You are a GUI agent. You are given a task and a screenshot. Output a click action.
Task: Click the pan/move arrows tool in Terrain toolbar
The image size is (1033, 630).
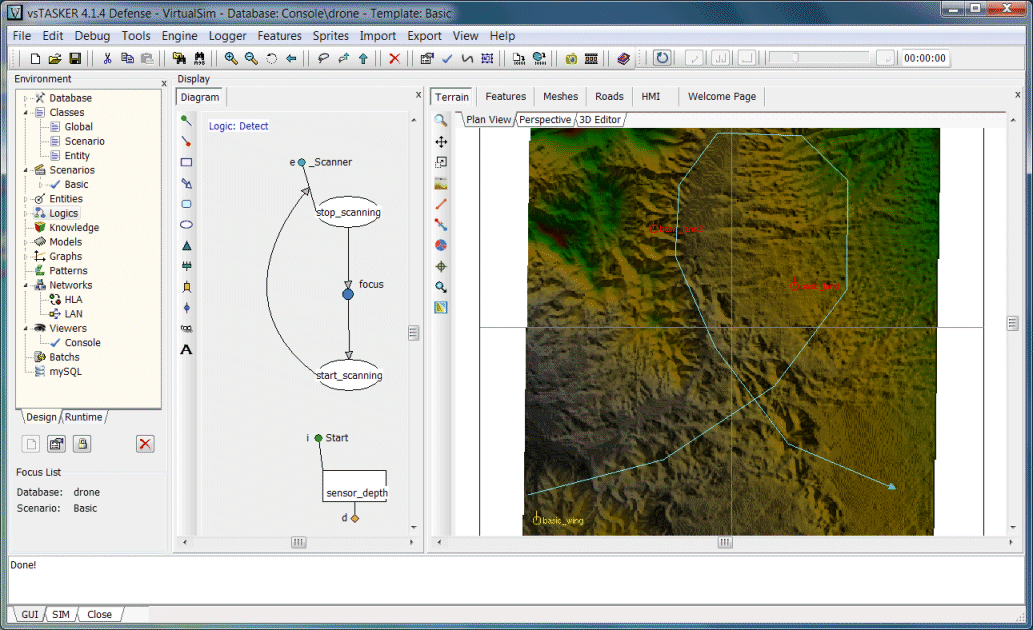tap(441, 142)
